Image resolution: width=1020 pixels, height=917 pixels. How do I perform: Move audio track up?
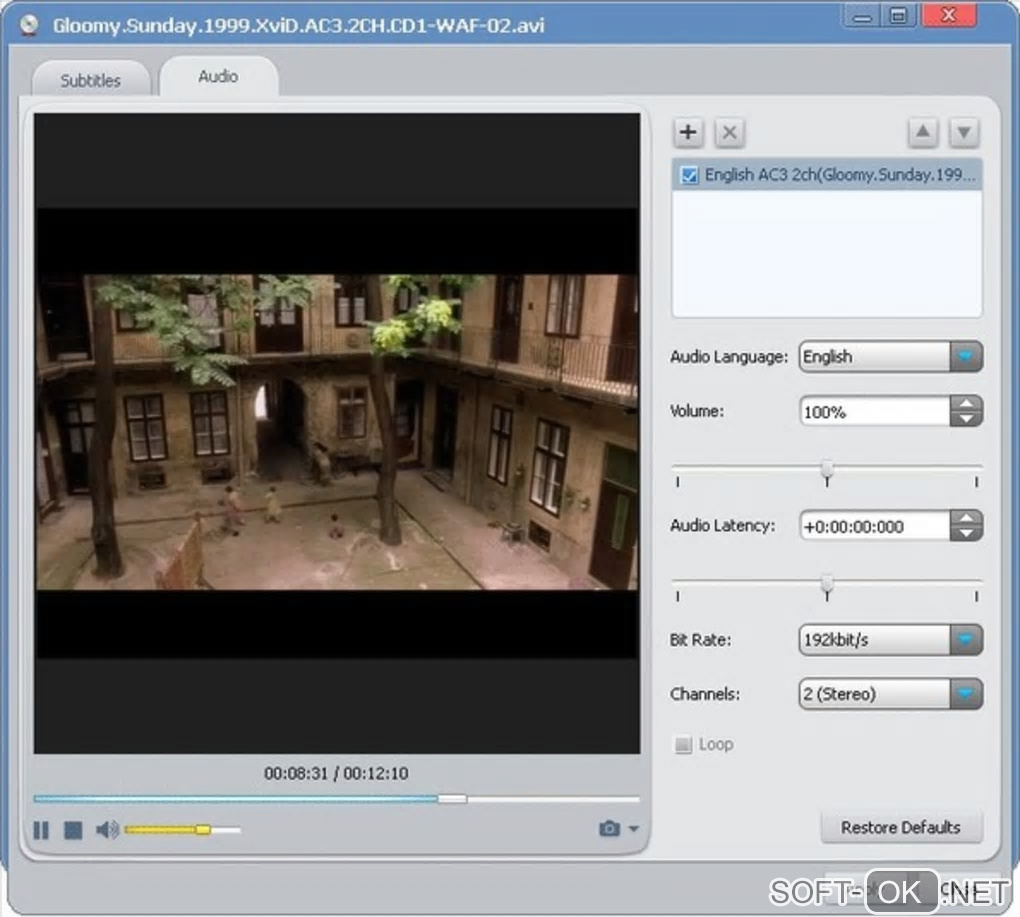click(x=922, y=133)
